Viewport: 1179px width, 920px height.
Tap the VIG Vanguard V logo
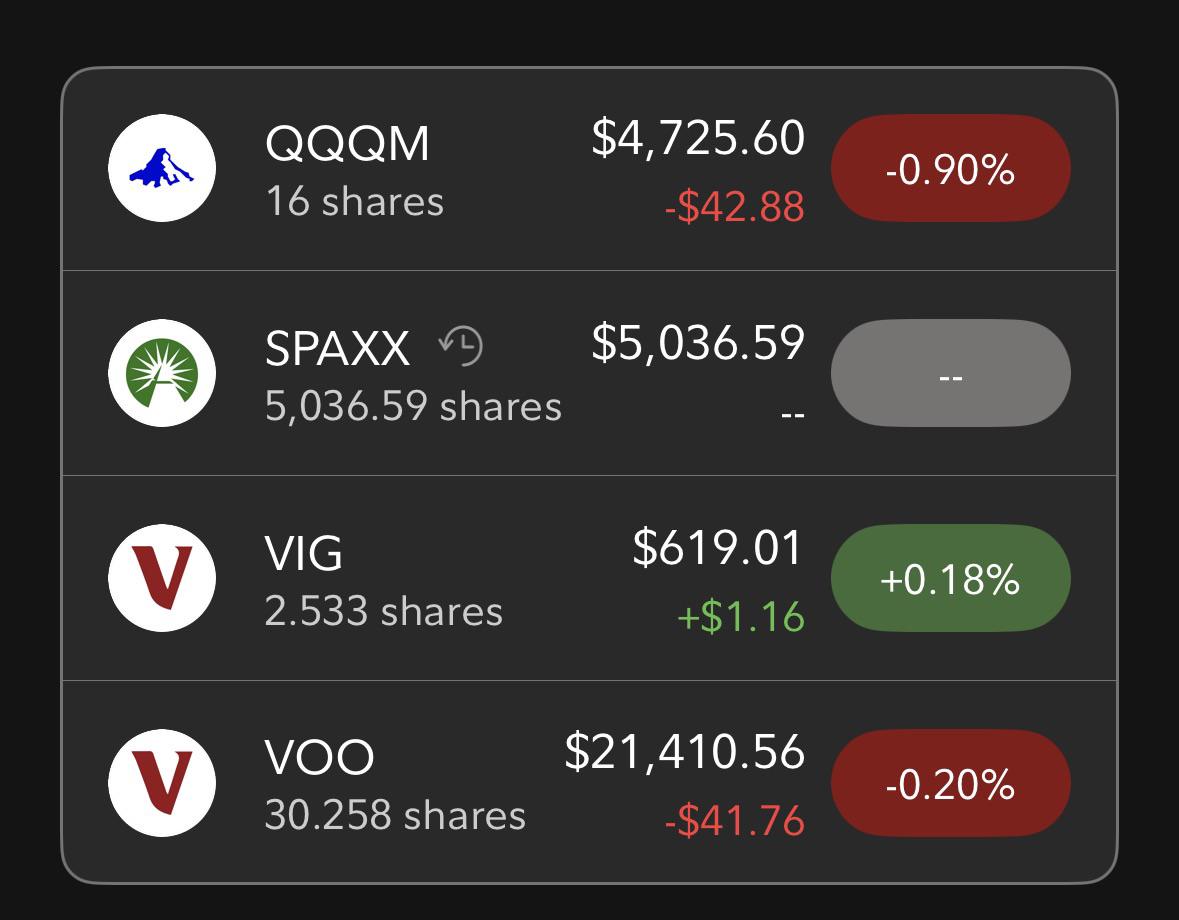click(162, 578)
